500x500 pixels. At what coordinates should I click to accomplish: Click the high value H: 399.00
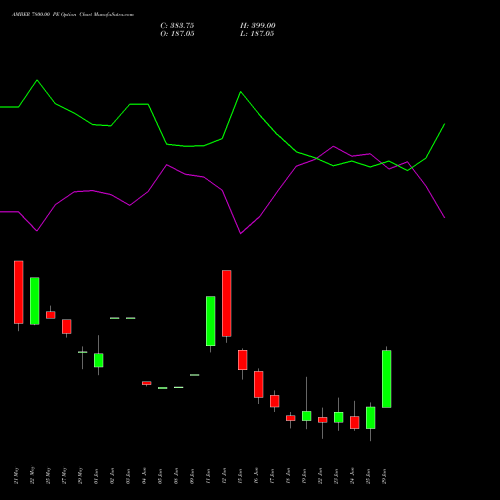pos(258,26)
